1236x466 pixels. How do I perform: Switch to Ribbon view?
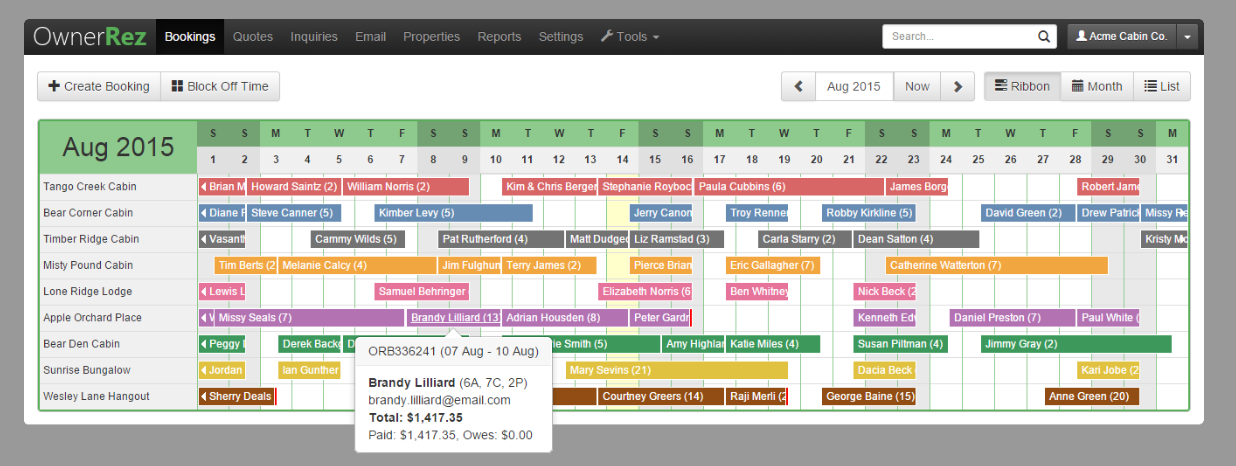[x=1022, y=87]
